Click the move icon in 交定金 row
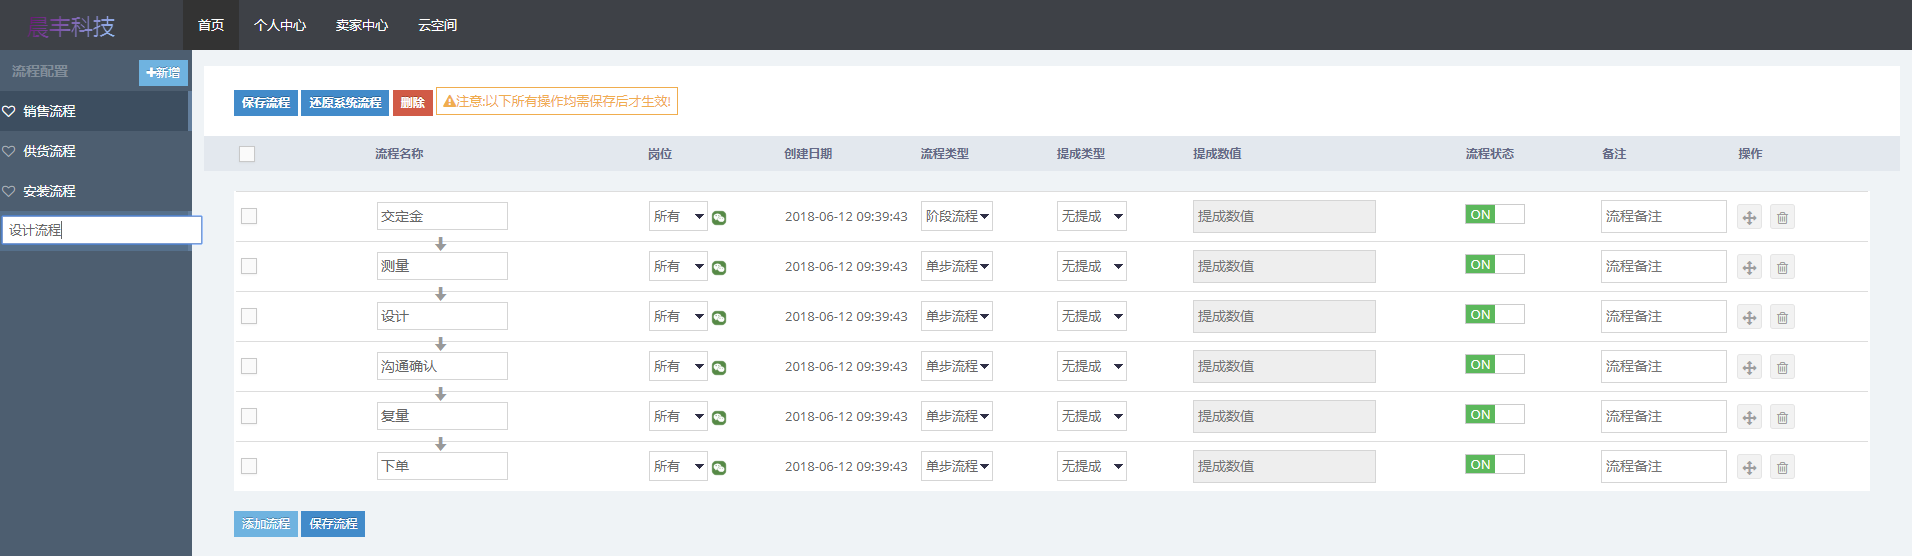Viewport: 1912px width, 556px height. coord(1749,217)
